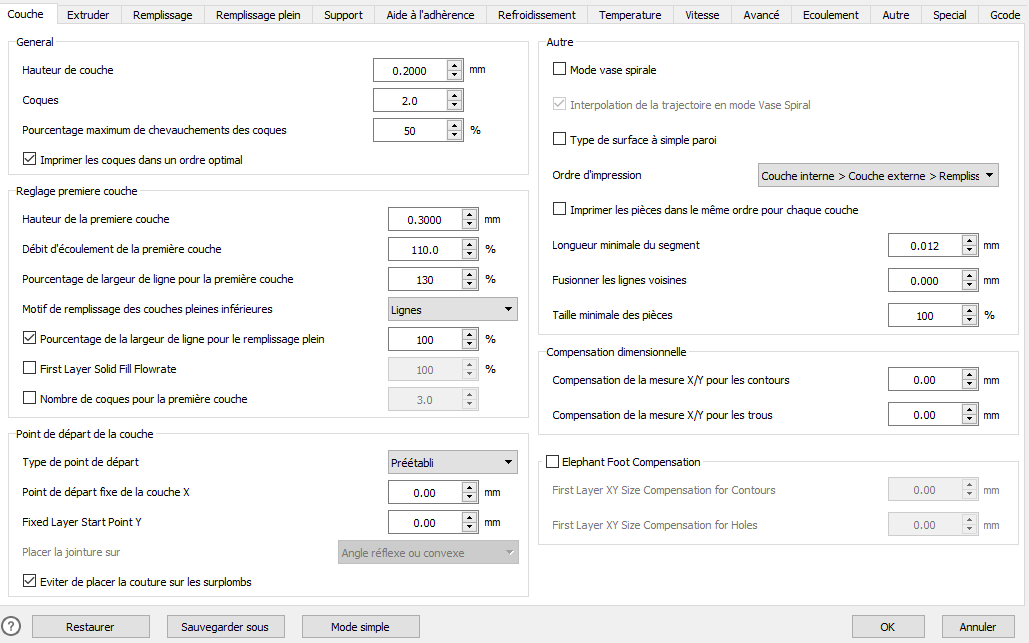Open the Support tab

click(x=343, y=15)
